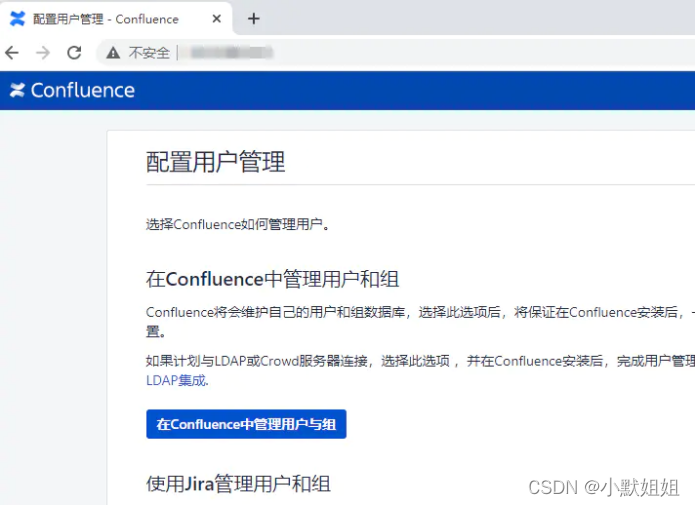Open the LDAP集成 link
The image size is (695, 506).
point(177,380)
